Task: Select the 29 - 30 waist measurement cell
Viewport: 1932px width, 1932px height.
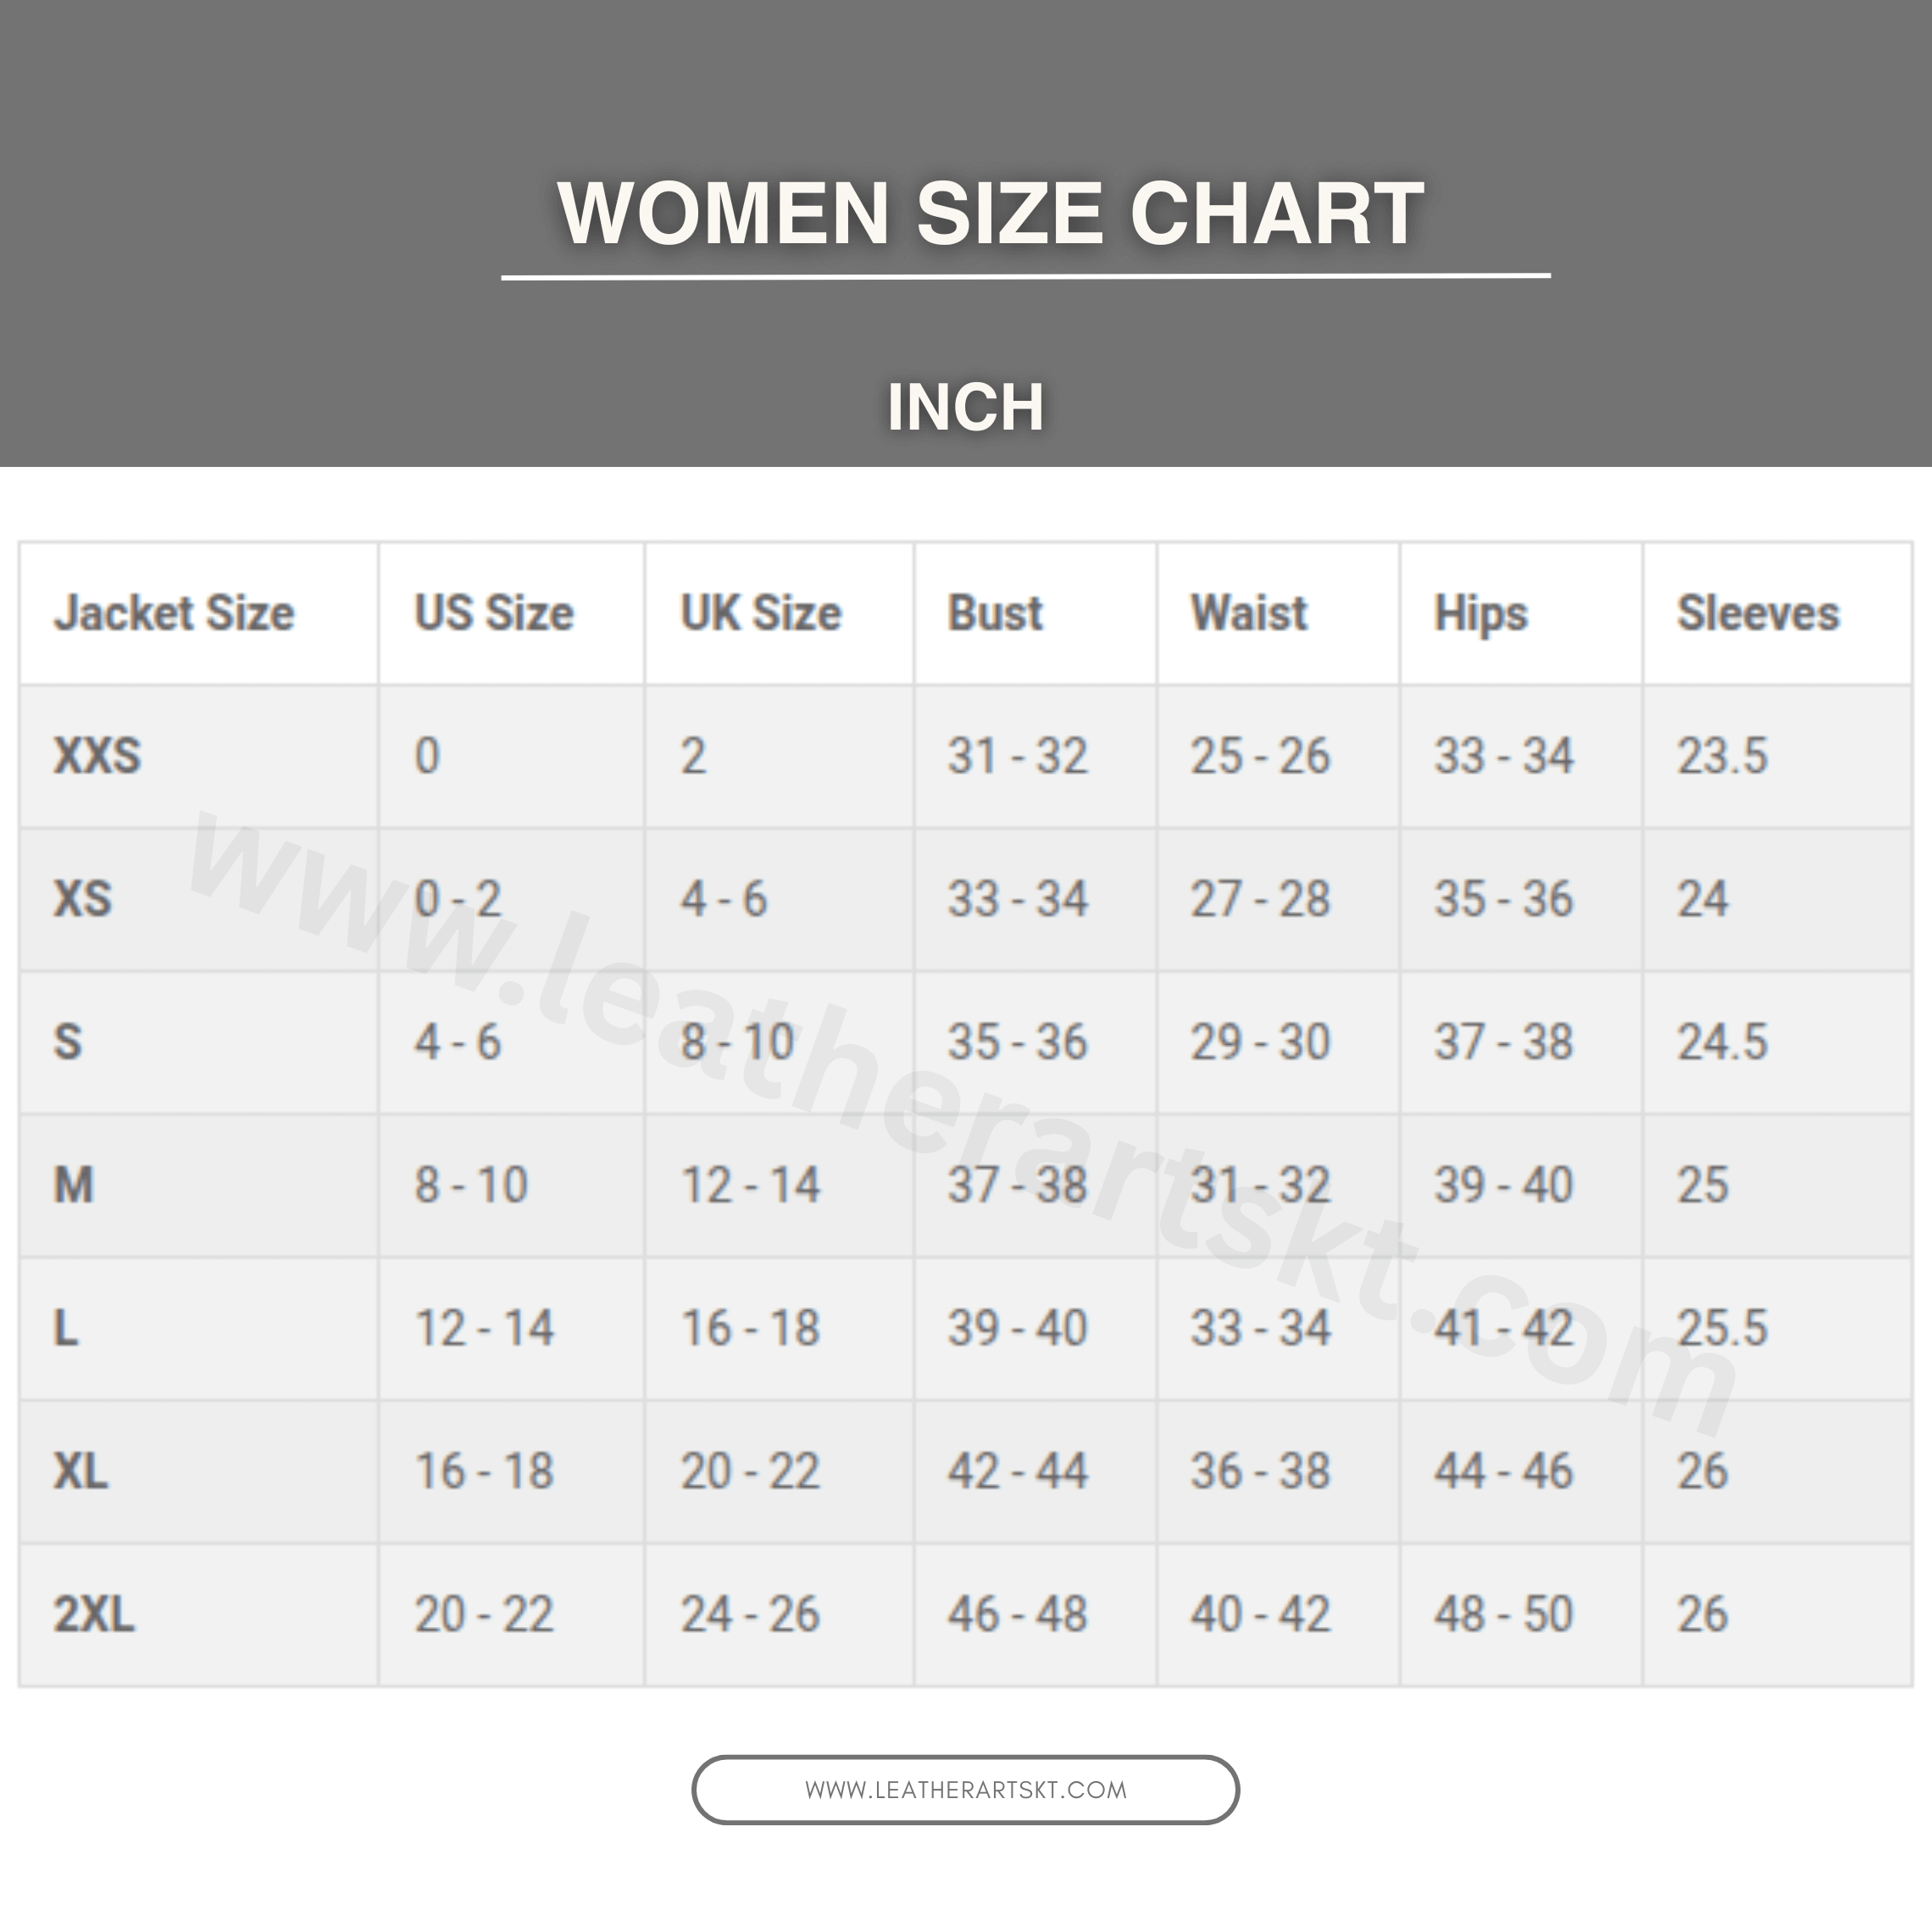Action: (1260, 1042)
